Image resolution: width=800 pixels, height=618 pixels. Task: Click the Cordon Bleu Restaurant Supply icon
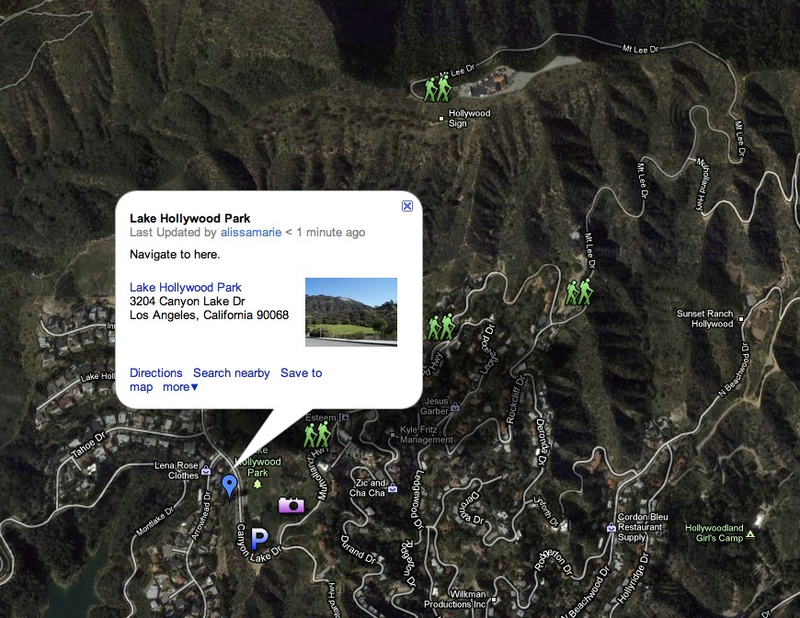tap(611, 527)
